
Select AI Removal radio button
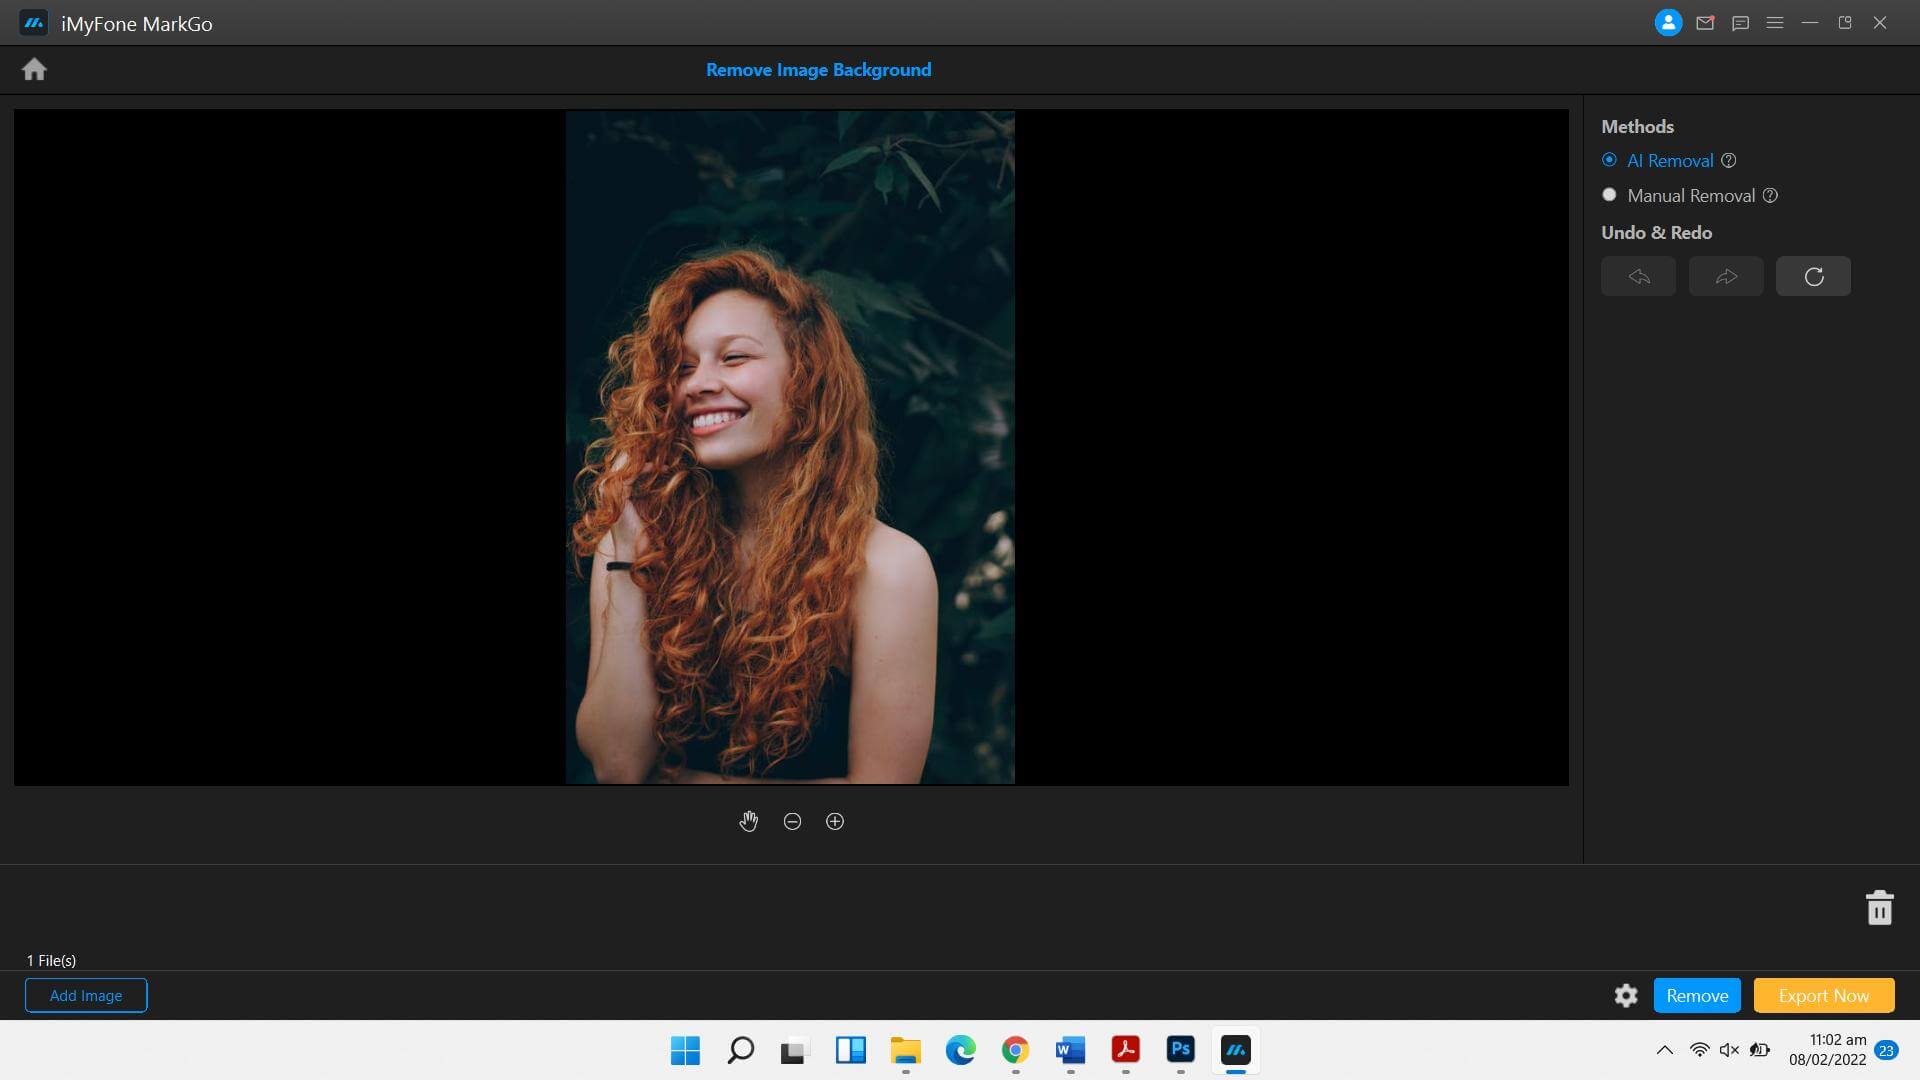[x=1609, y=160]
